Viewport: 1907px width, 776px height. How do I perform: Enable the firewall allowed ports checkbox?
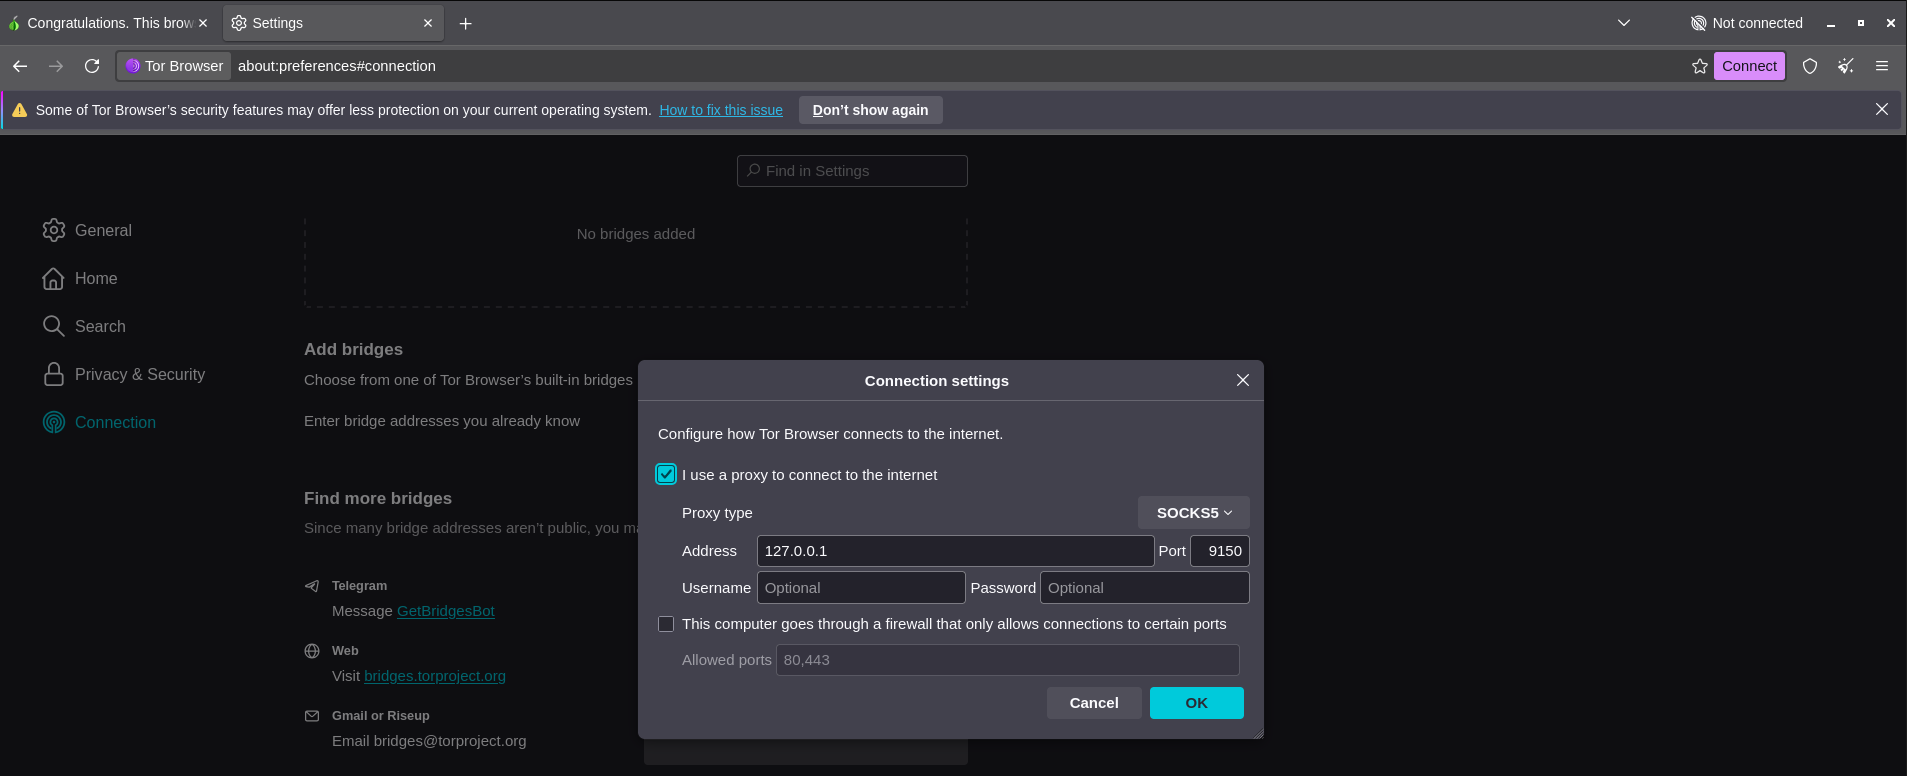(666, 624)
